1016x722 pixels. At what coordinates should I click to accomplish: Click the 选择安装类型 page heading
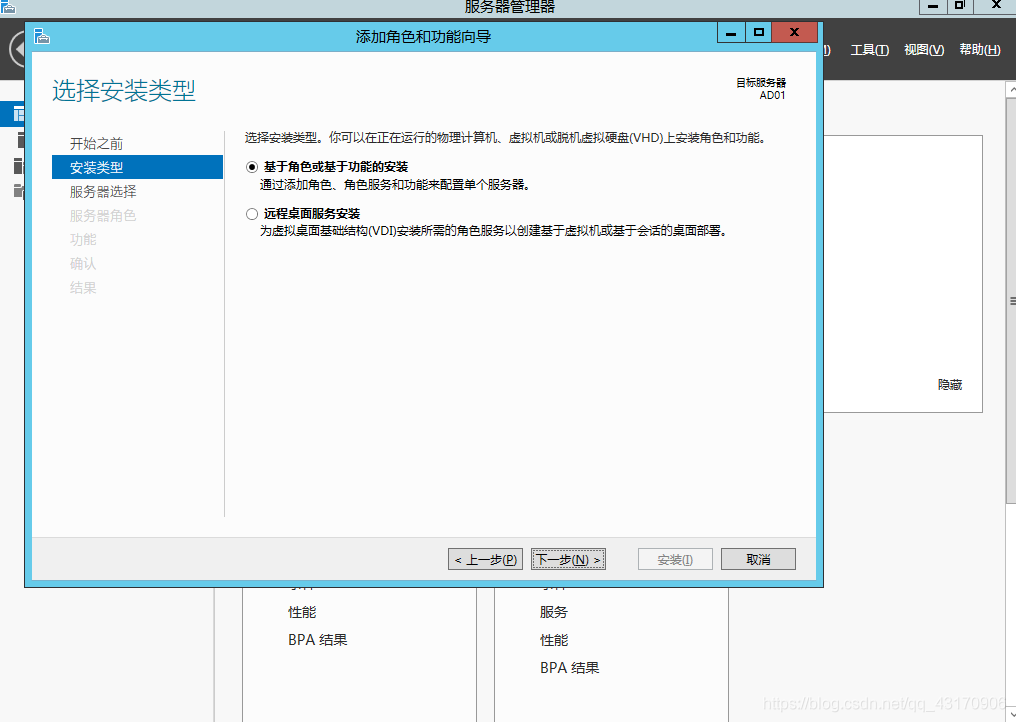(x=124, y=91)
